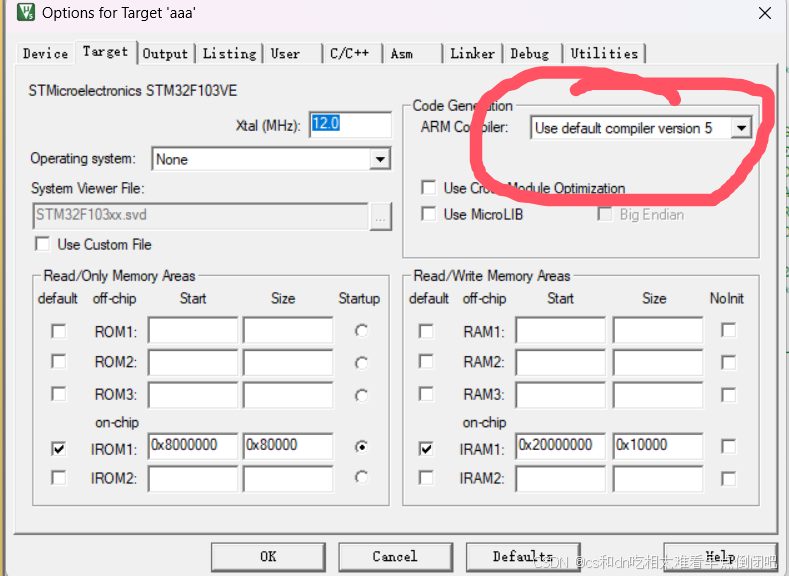Screen dimensions: 789x576
Task: Enable NoInit for RAM3
Action: click(728, 394)
